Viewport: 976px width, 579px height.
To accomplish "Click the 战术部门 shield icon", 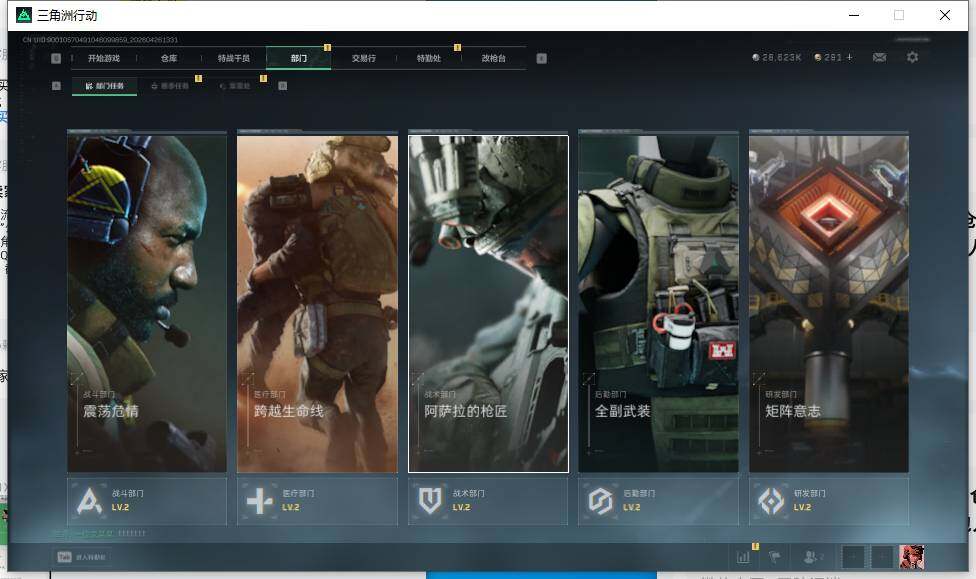I will click(x=430, y=501).
